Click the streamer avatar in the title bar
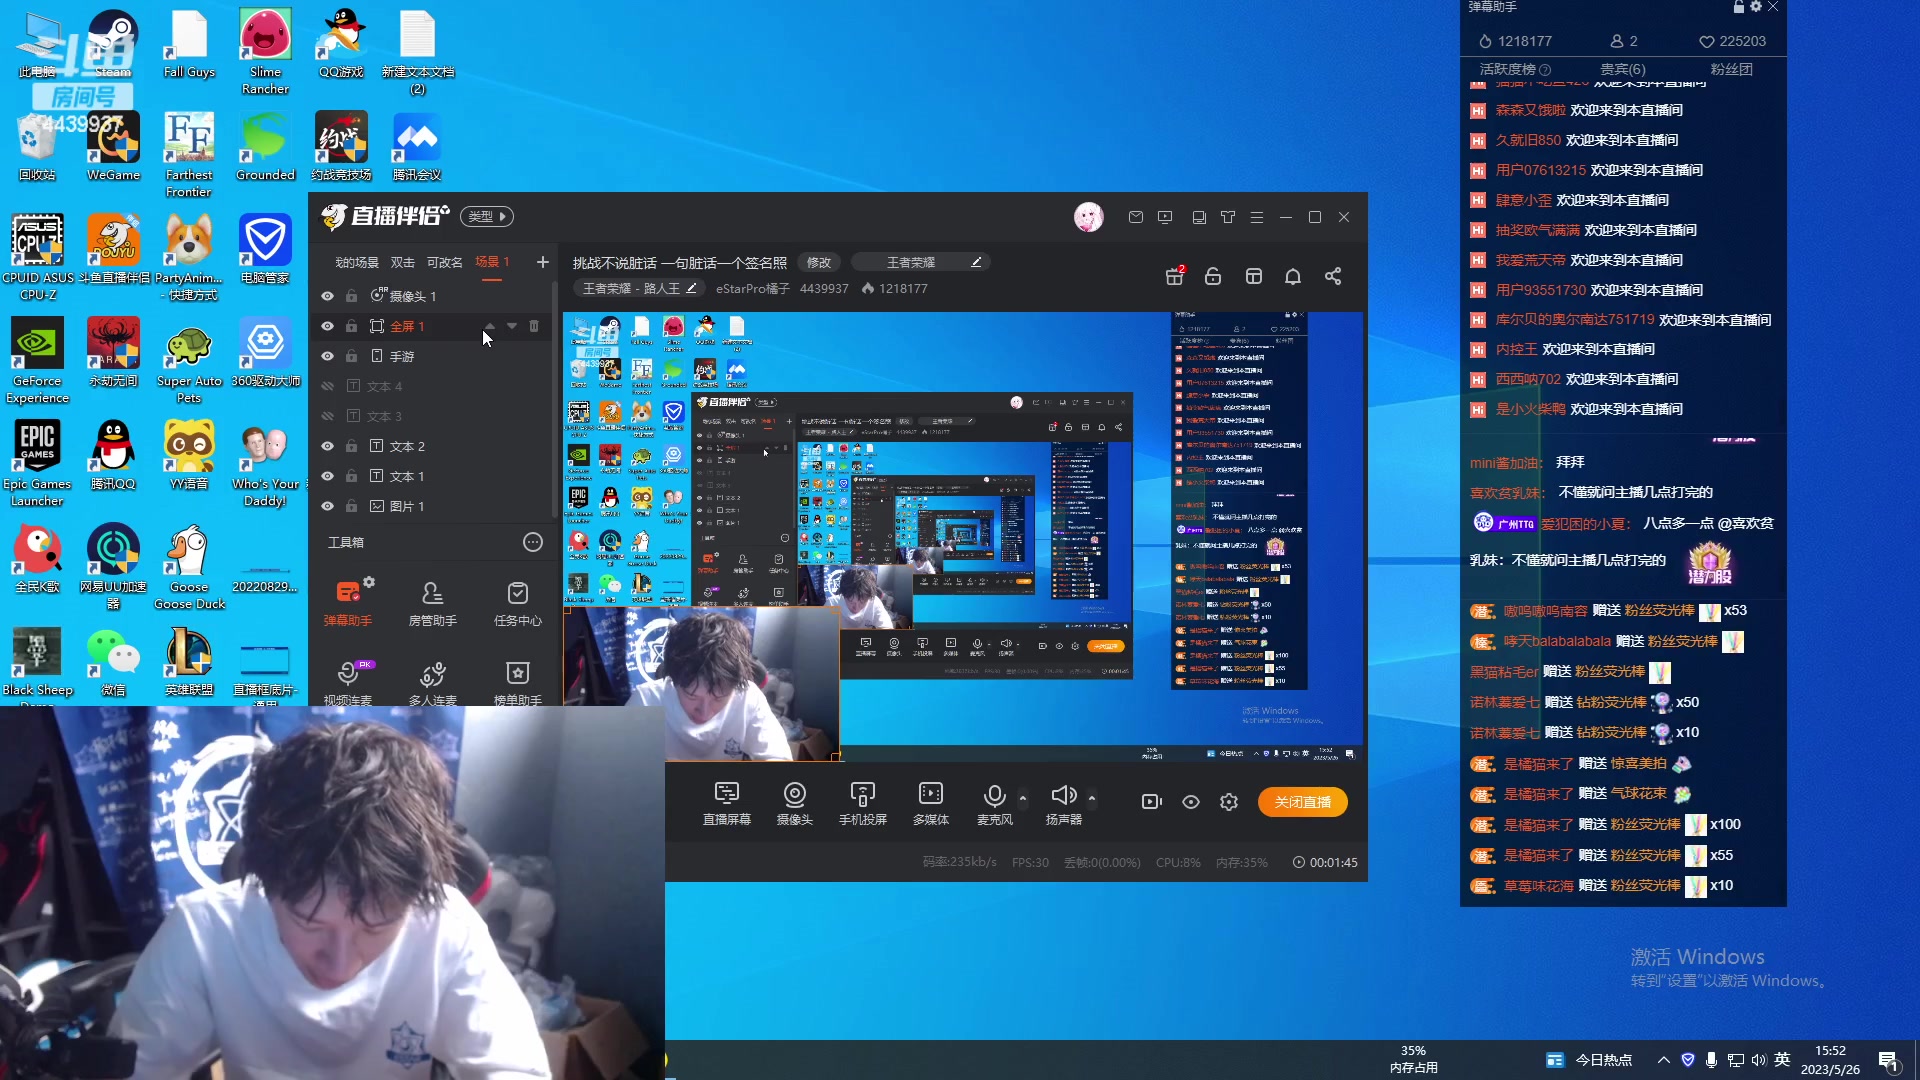 [x=1088, y=217]
